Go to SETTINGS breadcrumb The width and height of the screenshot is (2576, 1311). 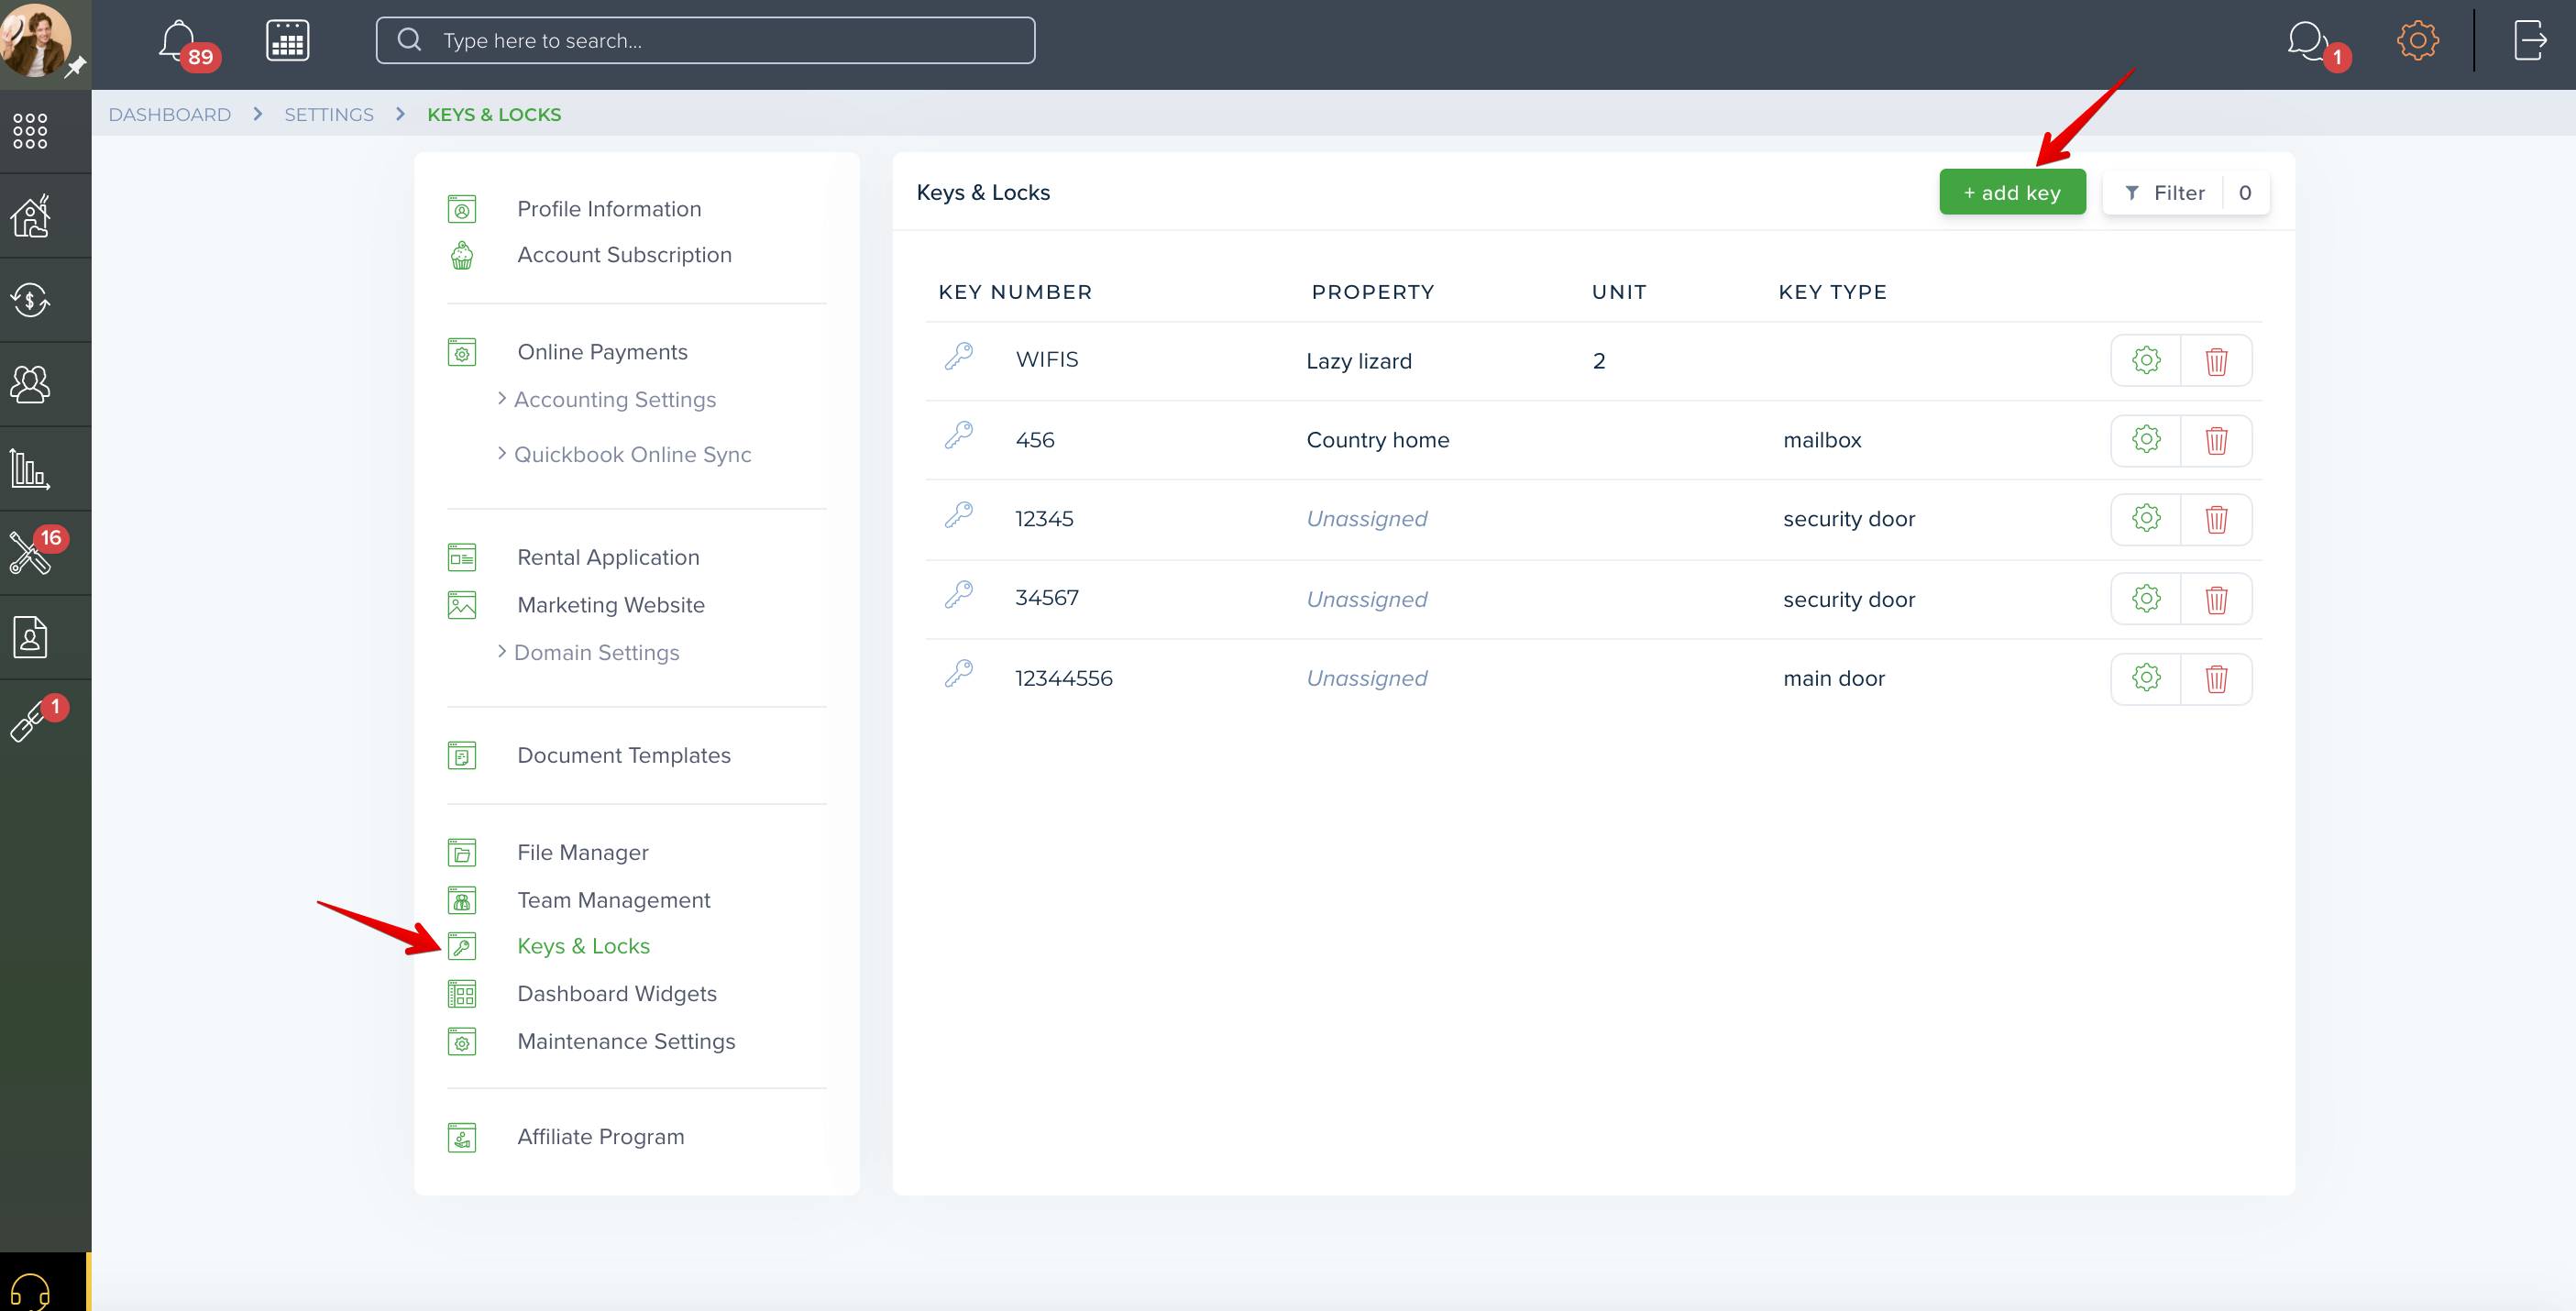click(x=328, y=114)
